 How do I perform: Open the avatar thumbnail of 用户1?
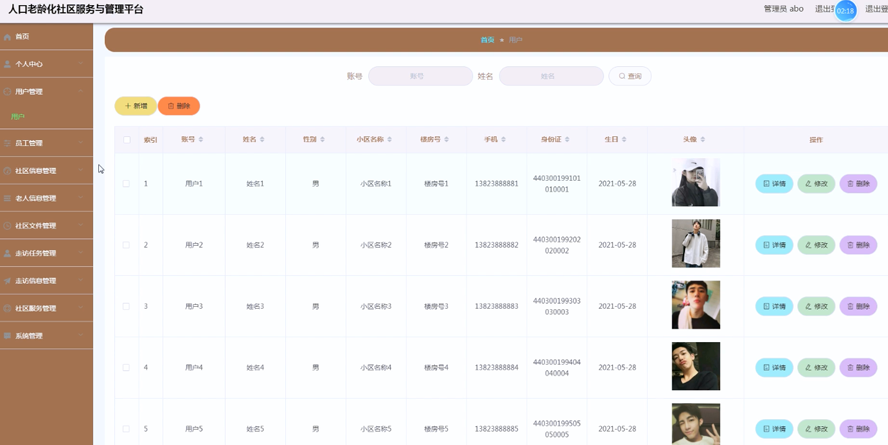[x=695, y=182]
